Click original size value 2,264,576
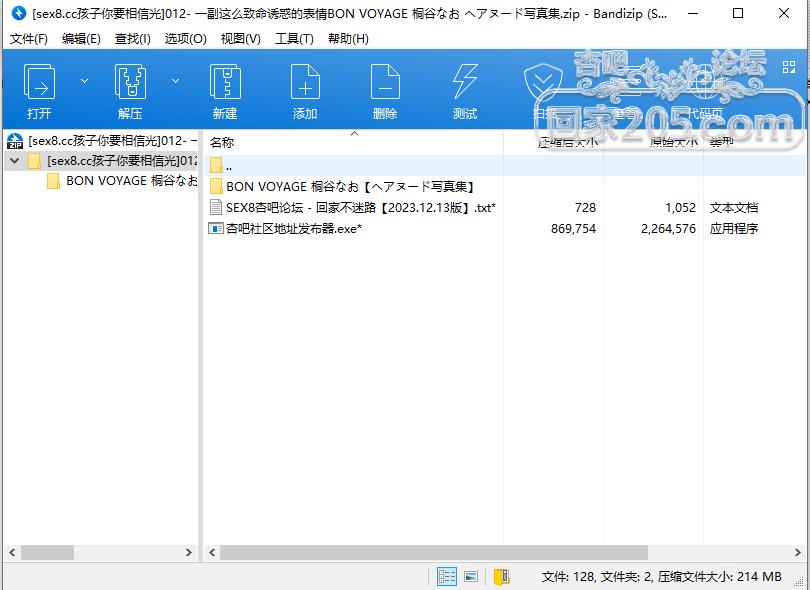This screenshot has width=810, height=590. 668,228
